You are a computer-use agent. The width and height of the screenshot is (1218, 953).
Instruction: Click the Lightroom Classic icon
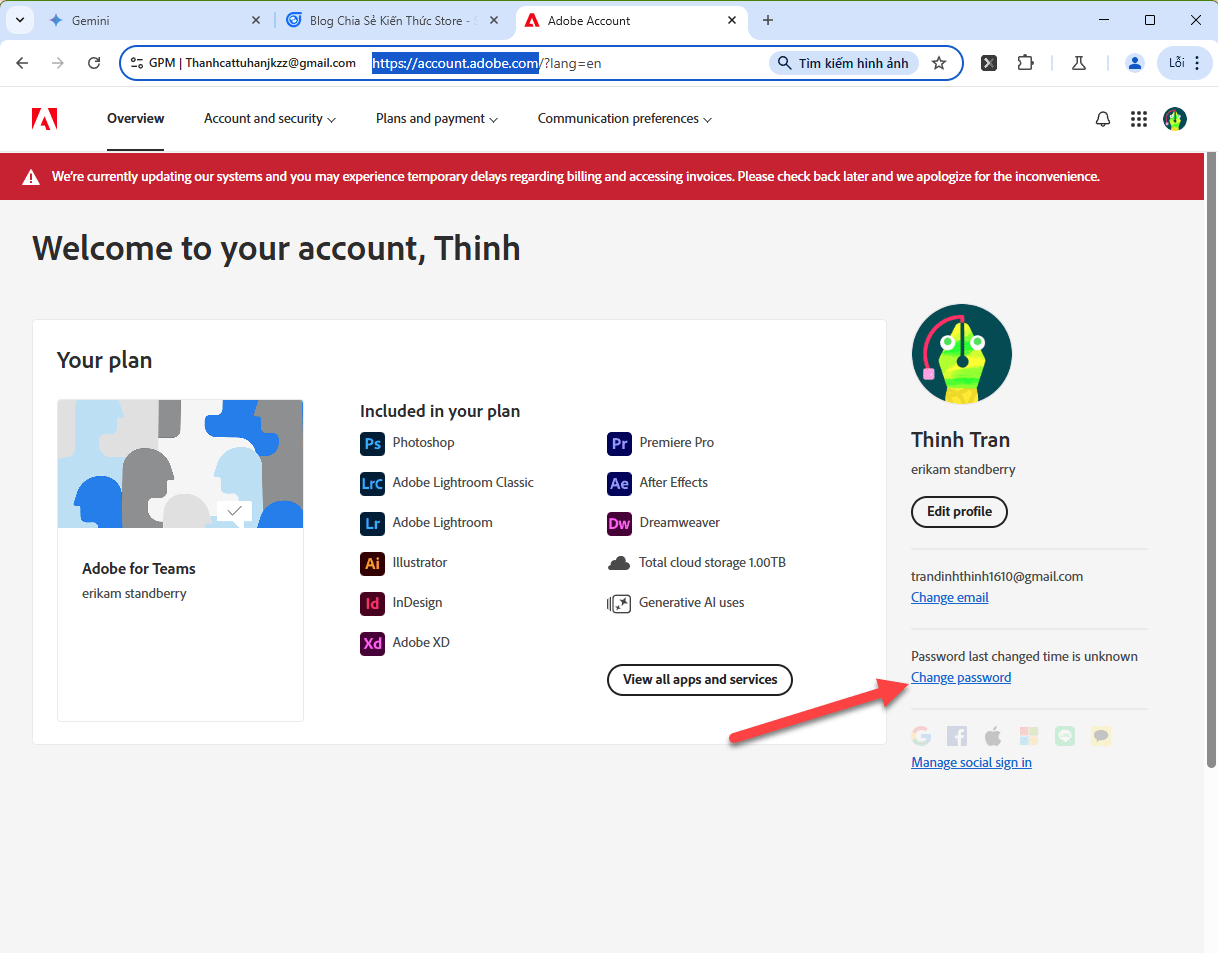[372, 483]
